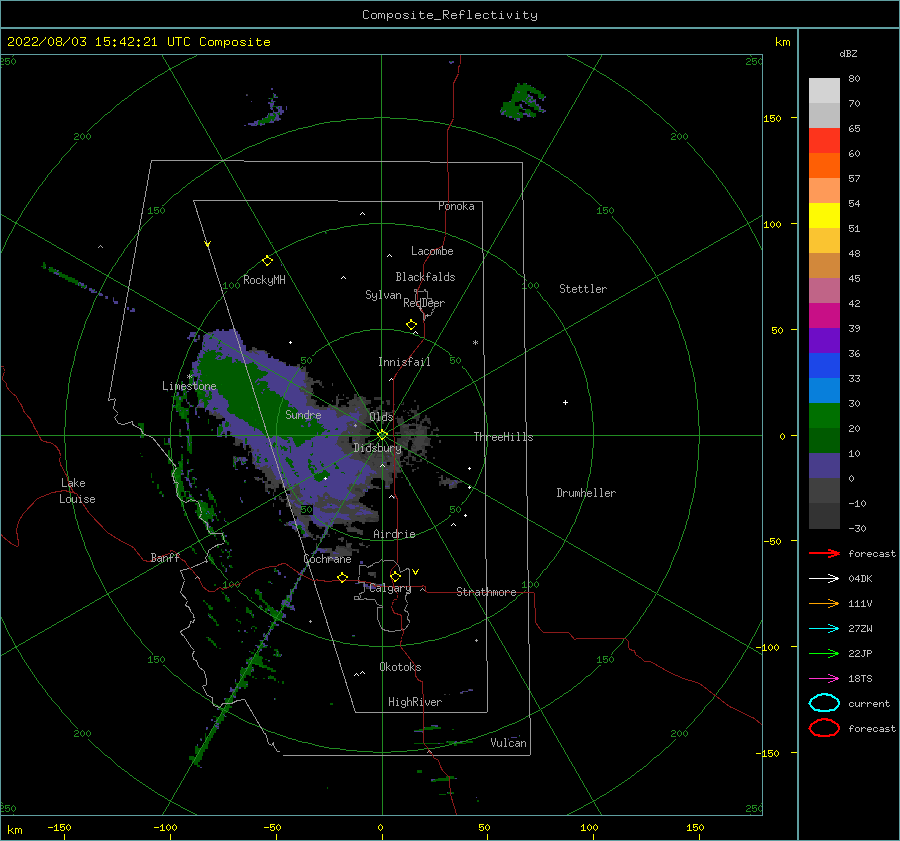Click the red forecast arrow in legend
The image size is (900, 841).
point(824,553)
